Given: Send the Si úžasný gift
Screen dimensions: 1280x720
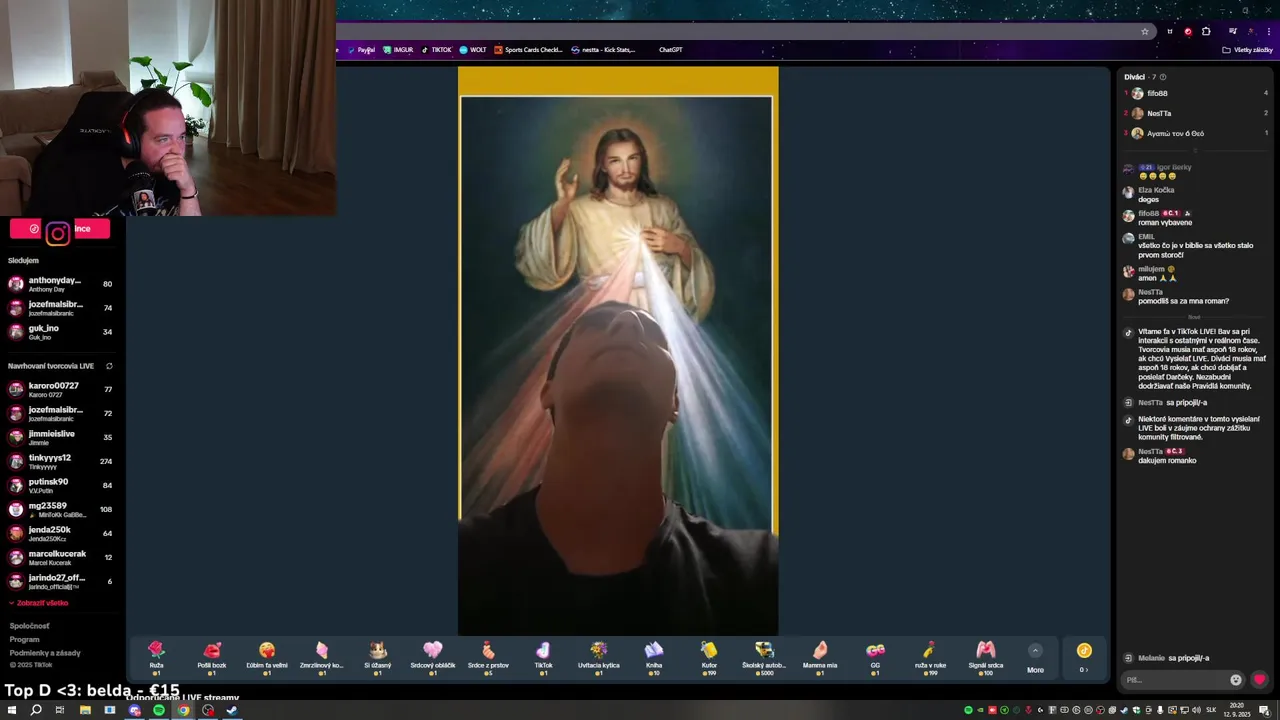Looking at the screenshot, I should coord(378,658).
